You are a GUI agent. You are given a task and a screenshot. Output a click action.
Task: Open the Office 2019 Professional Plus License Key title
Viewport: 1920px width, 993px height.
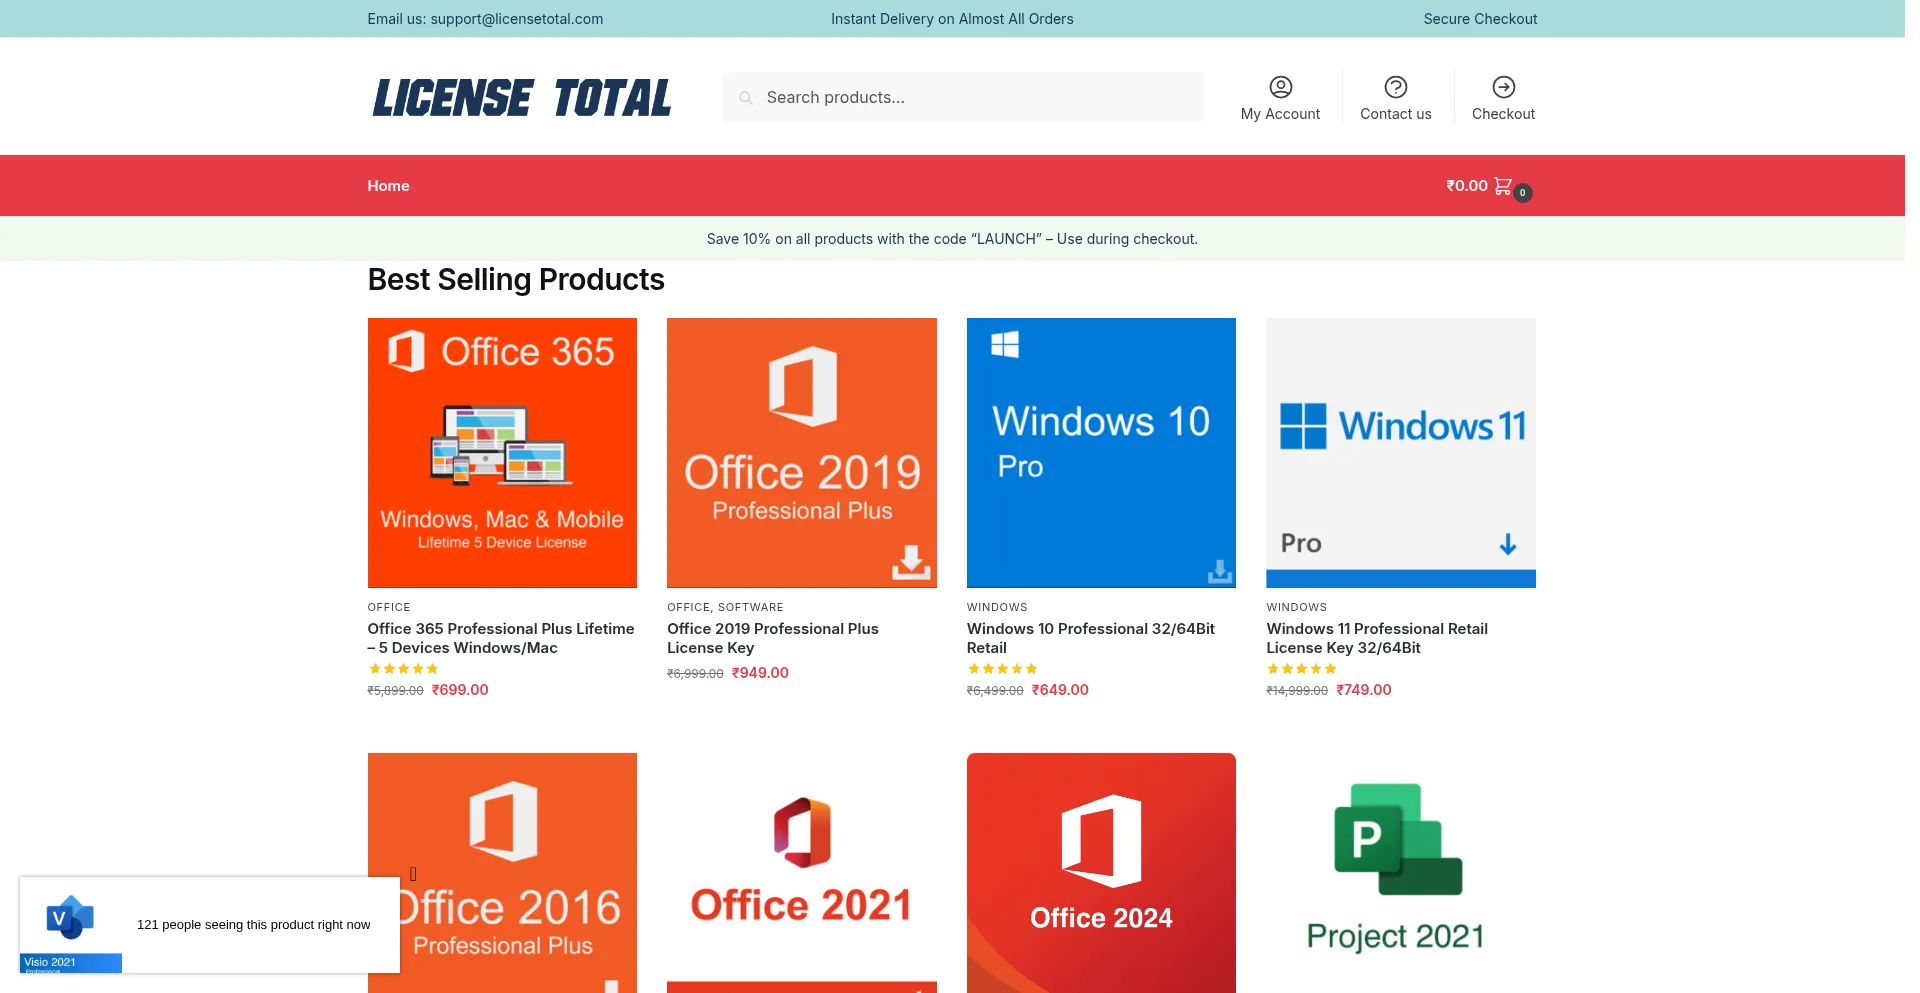(x=773, y=638)
